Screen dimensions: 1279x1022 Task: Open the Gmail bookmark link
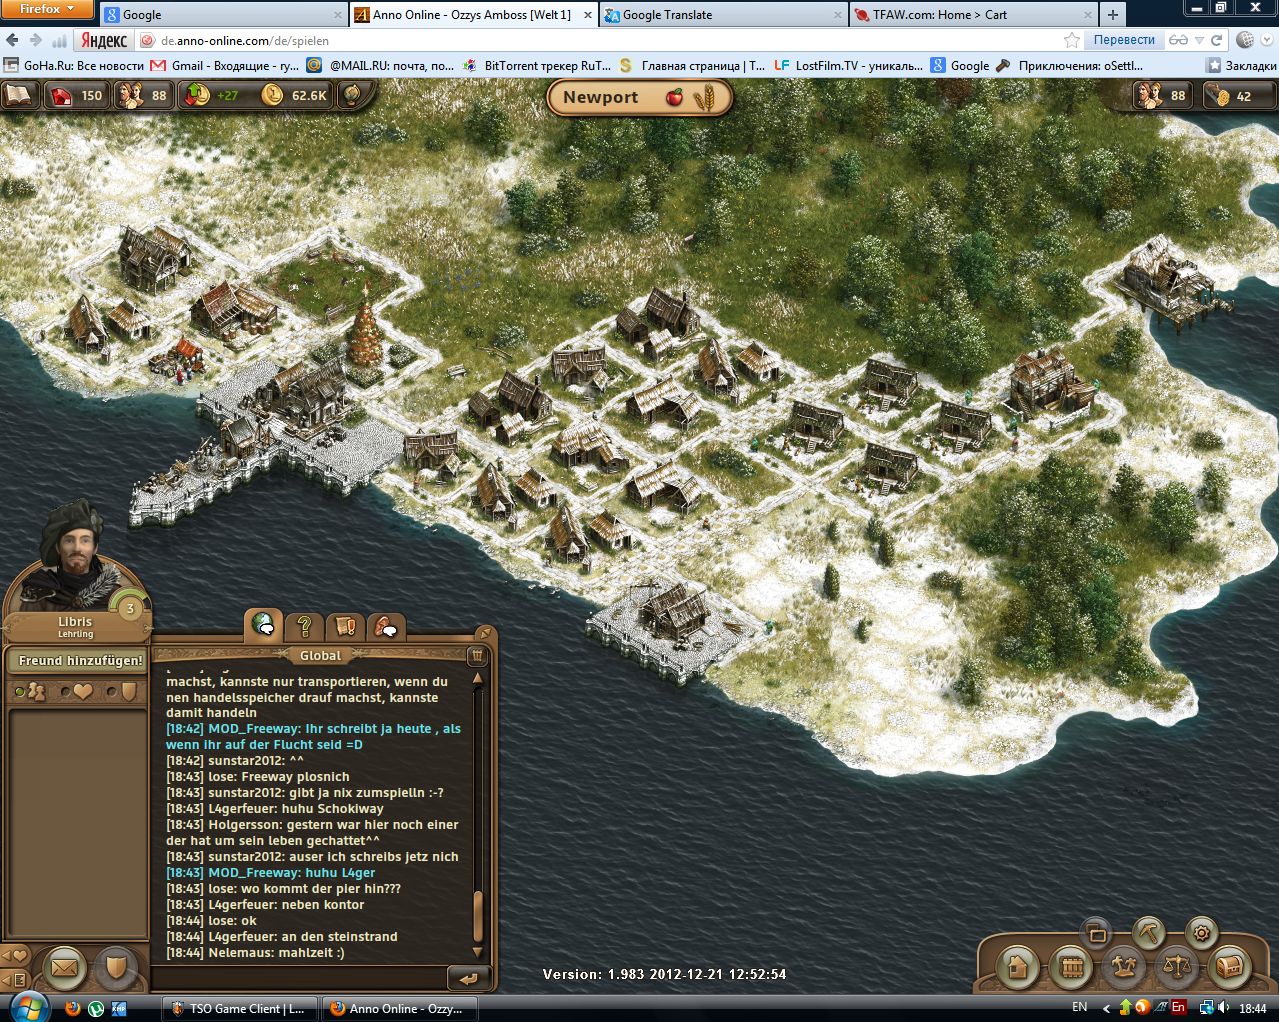[x=224, y=65]
